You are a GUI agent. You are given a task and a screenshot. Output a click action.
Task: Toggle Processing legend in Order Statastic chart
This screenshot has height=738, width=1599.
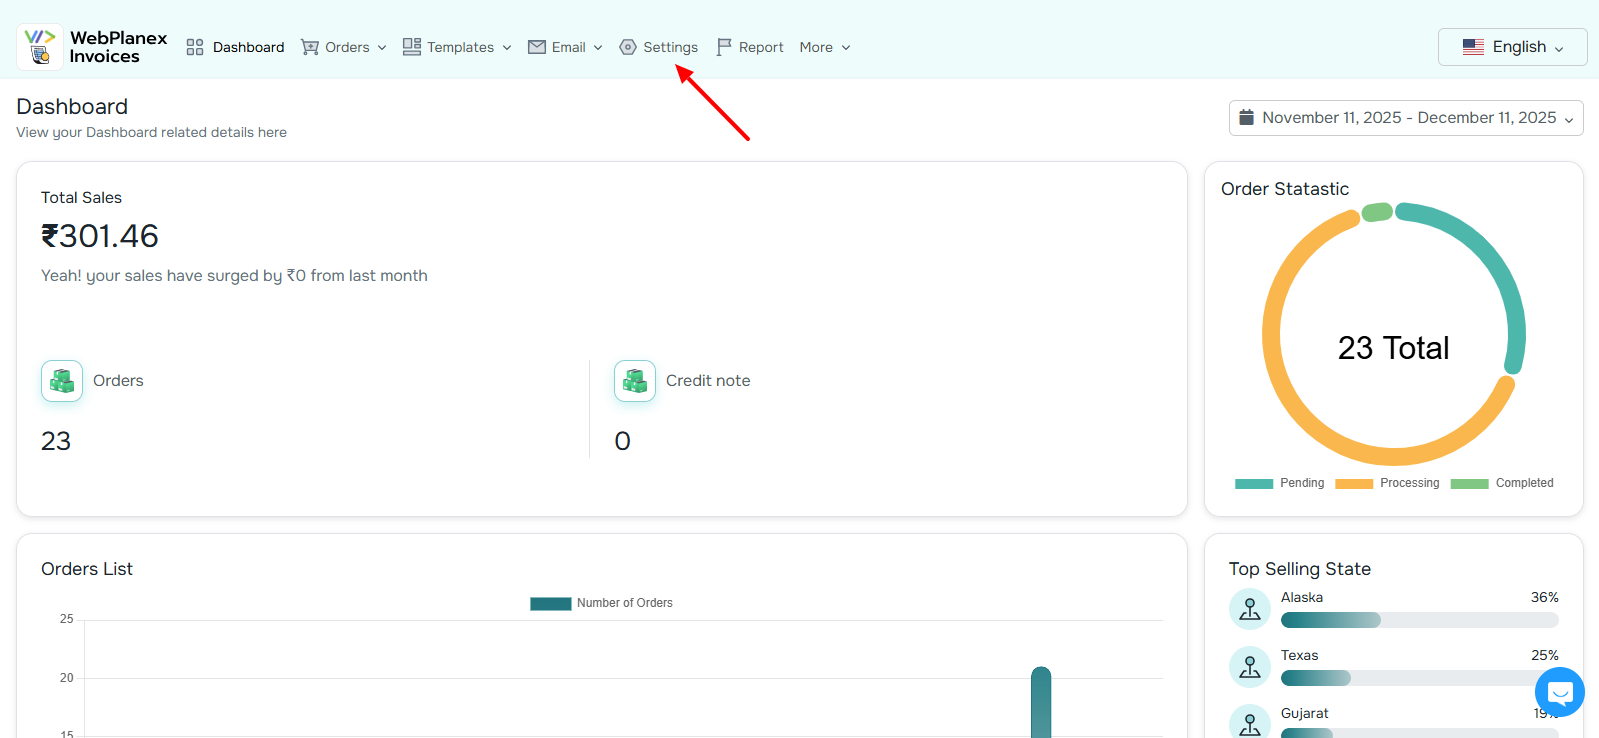tap(1387, 483)
